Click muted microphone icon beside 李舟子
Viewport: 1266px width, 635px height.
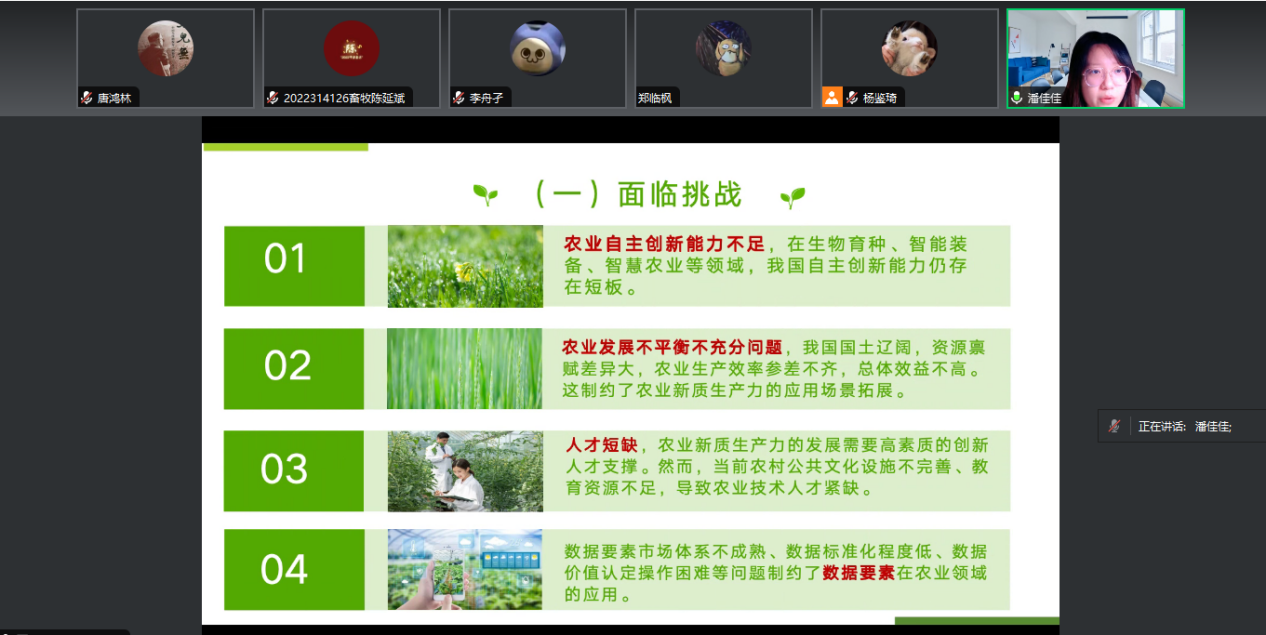pos(459,98)
